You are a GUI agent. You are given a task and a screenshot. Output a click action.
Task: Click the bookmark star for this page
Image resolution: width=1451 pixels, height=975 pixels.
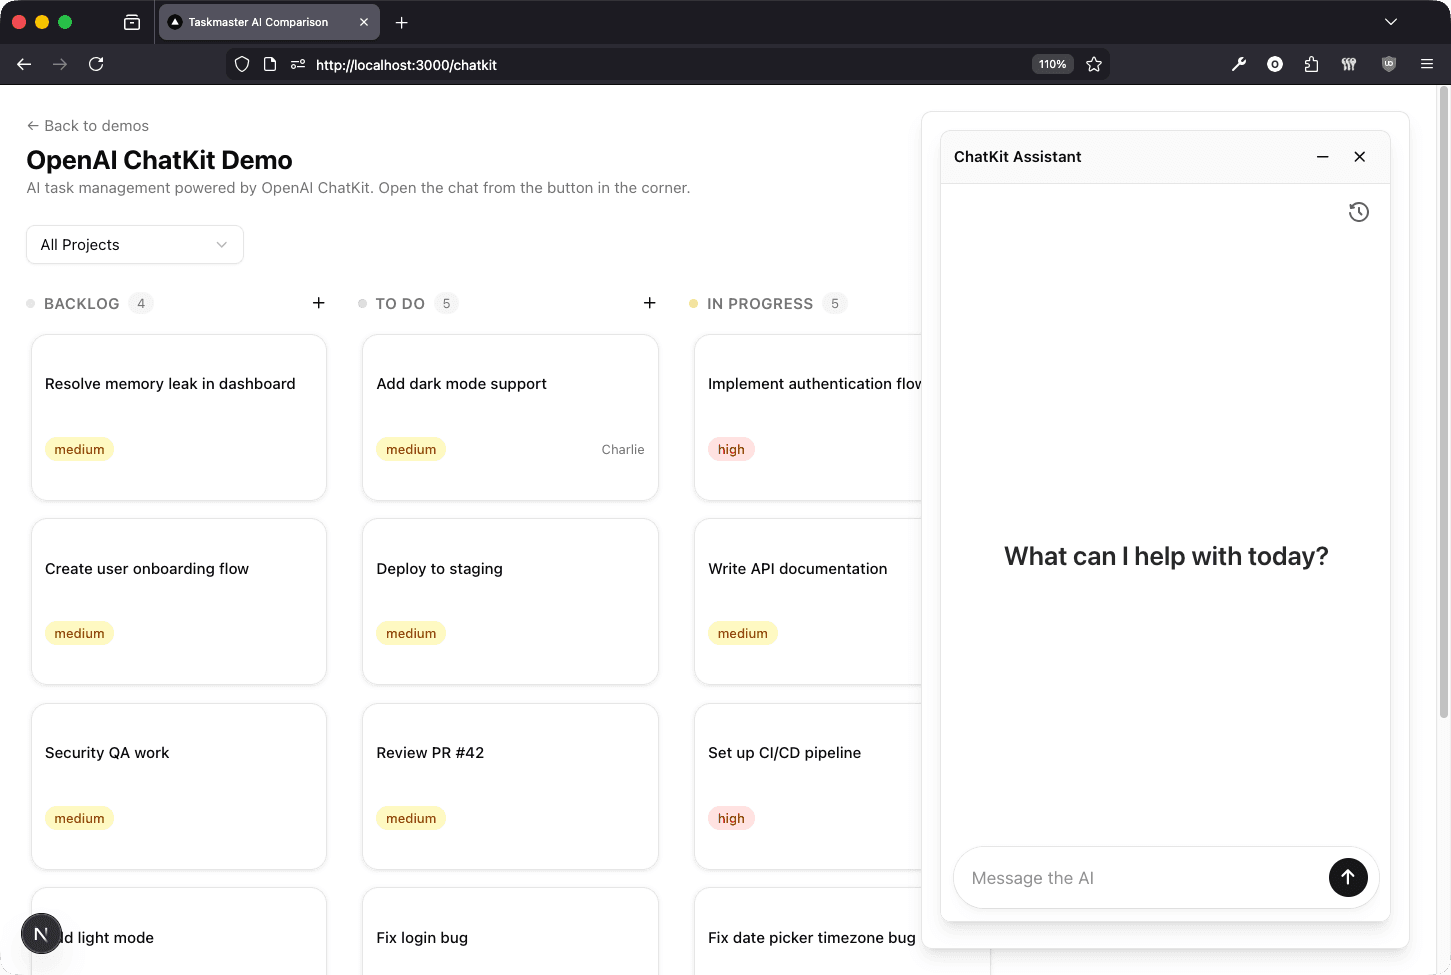point(1094,64)
